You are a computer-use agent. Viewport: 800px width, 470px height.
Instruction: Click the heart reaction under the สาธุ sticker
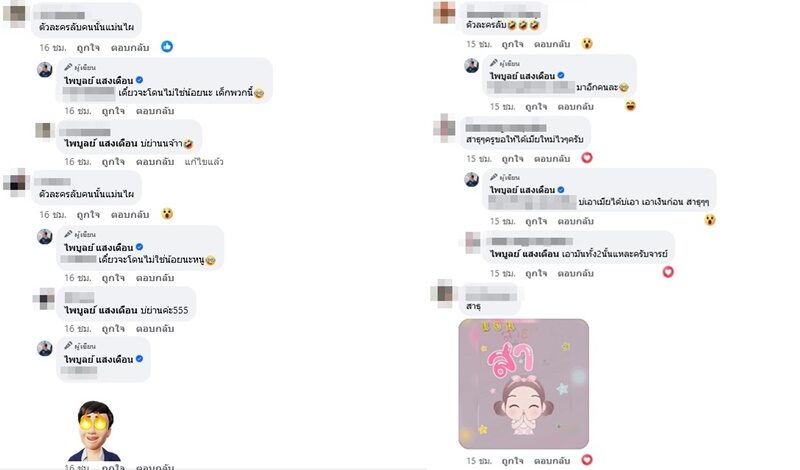[587, 460]
